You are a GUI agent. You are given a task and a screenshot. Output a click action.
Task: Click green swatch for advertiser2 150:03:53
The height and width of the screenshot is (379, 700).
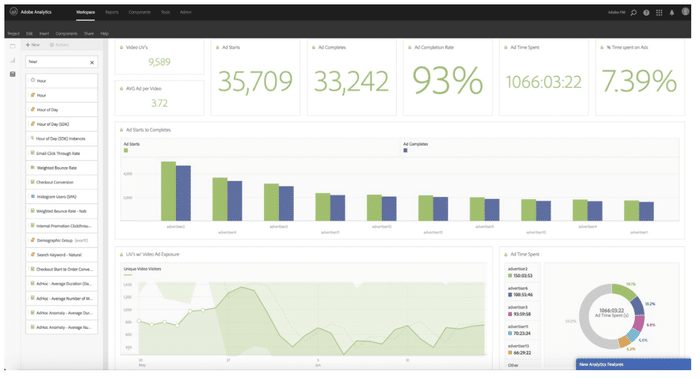[x=510, y=276]
